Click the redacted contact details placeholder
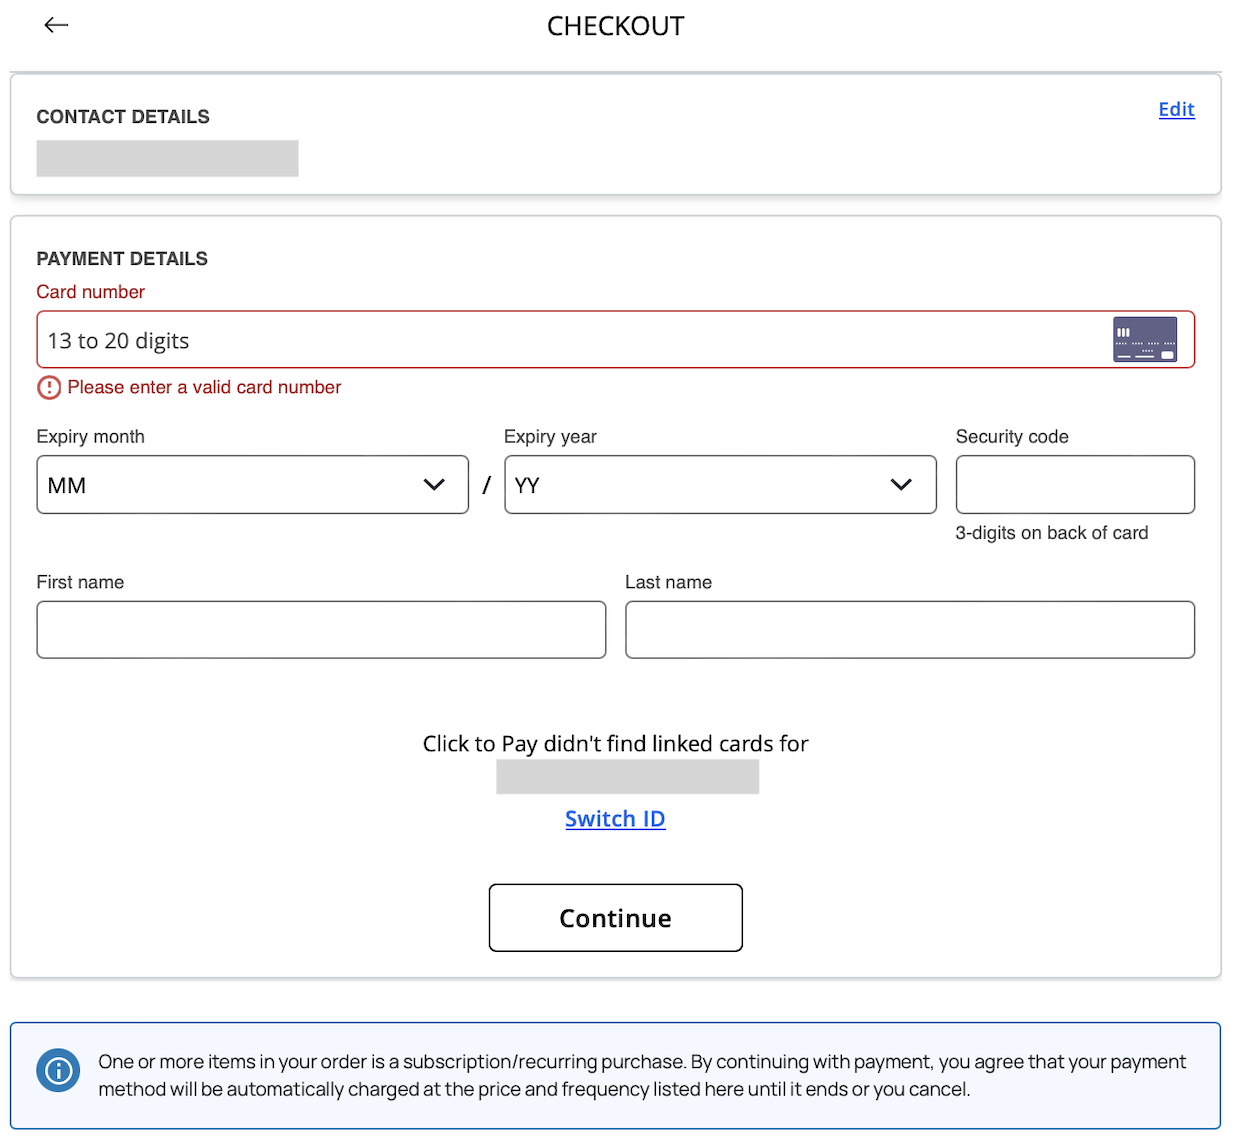The image size is (1236, 1140). coord(167,158)
